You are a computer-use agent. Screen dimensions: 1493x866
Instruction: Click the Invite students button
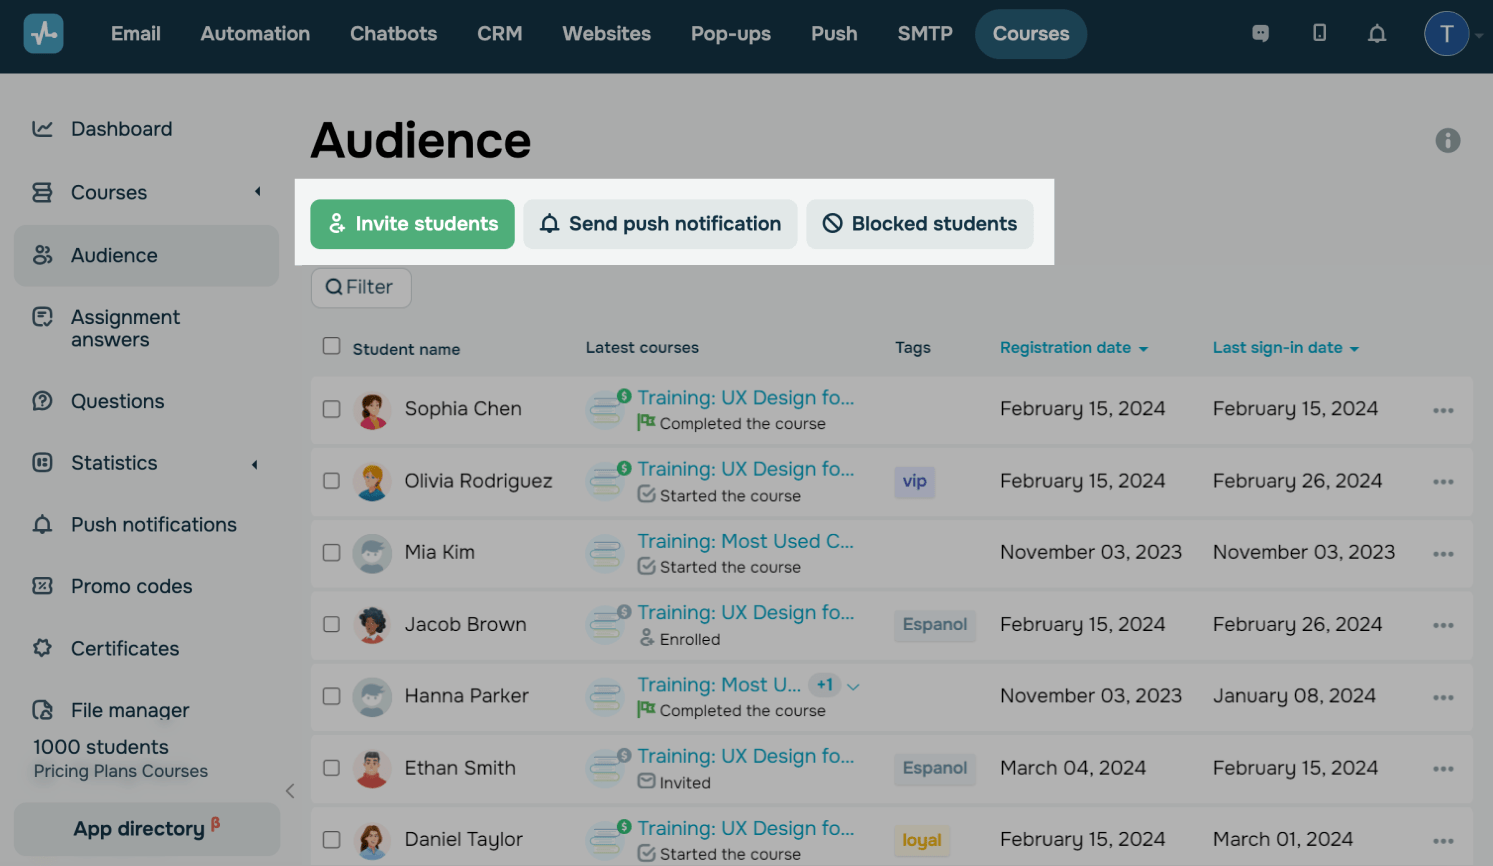click(x=412, y=224)
